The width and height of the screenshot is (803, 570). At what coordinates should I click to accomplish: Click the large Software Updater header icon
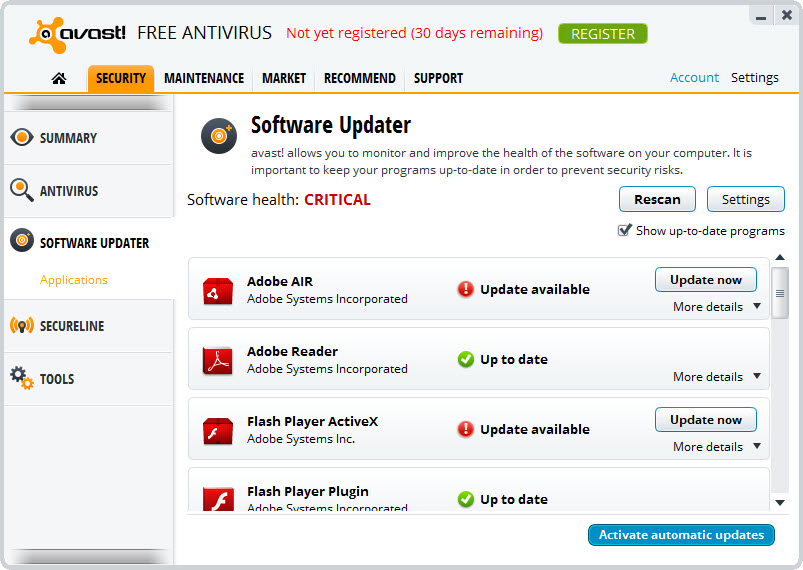tap(219, 136)
